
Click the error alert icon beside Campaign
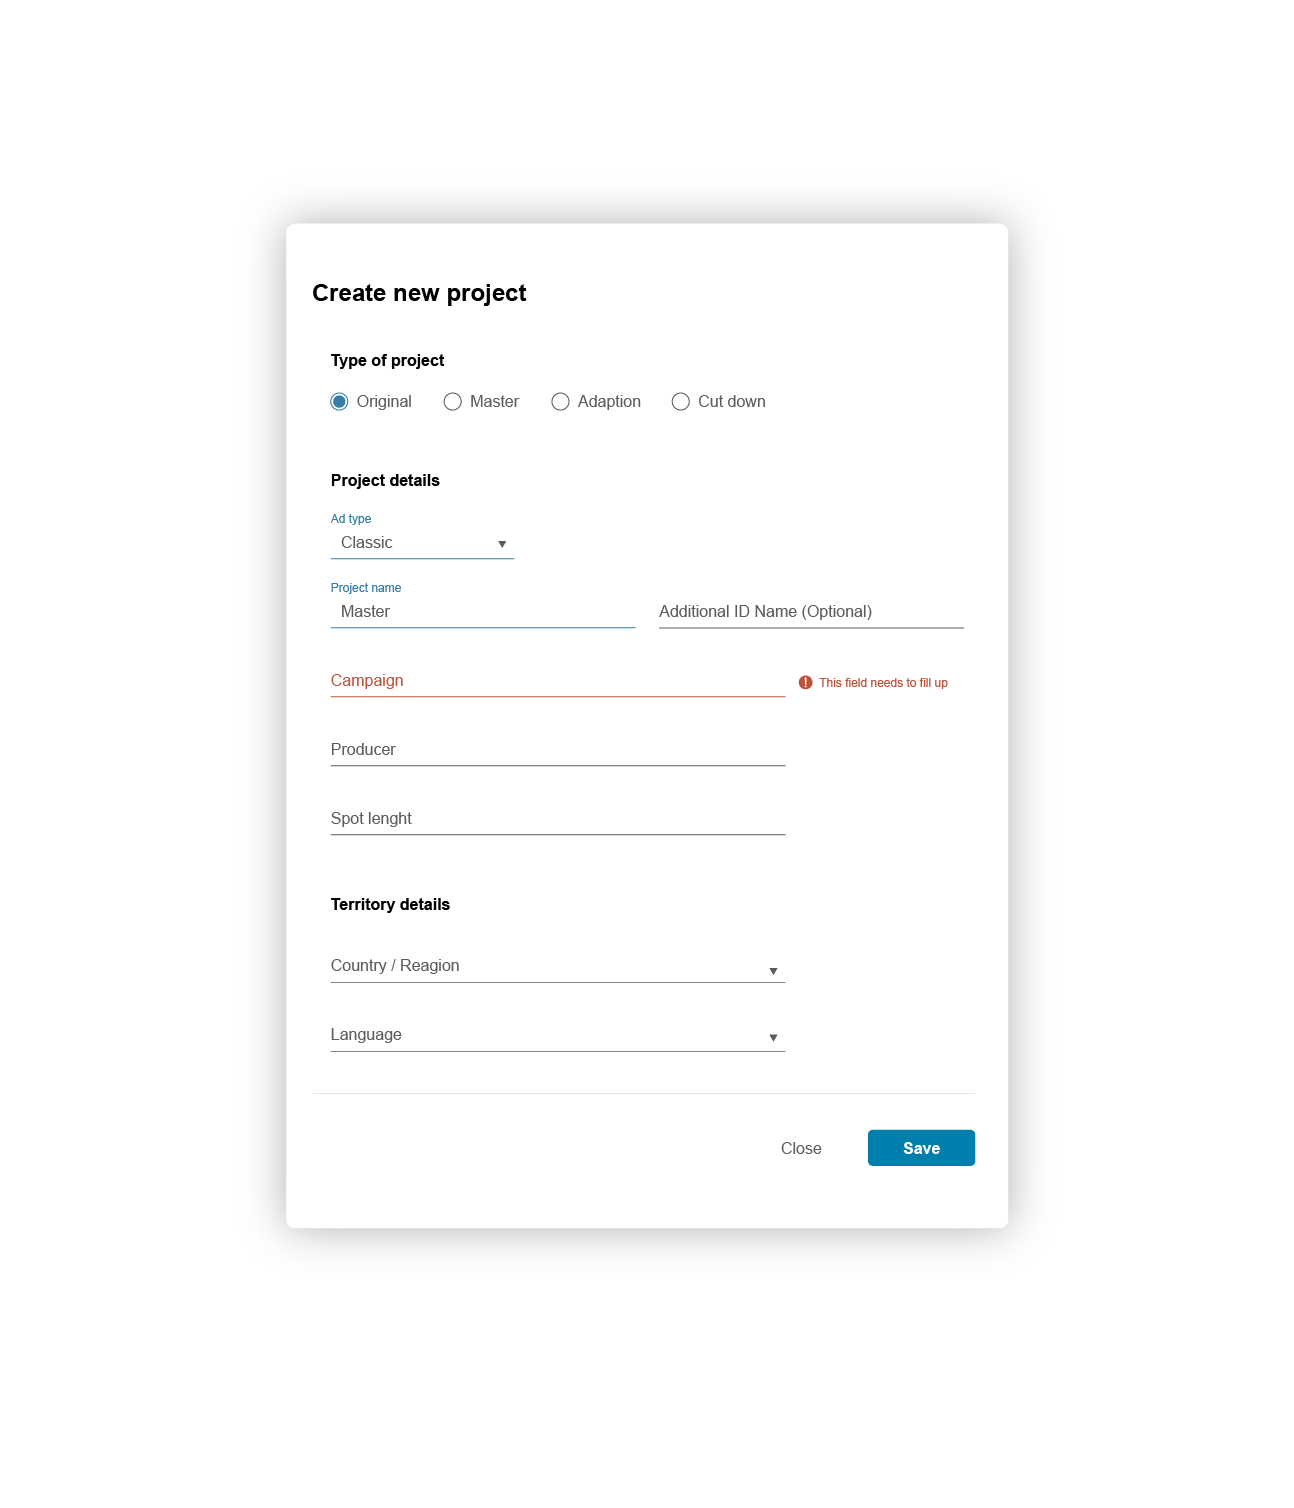tap(806, 681)
